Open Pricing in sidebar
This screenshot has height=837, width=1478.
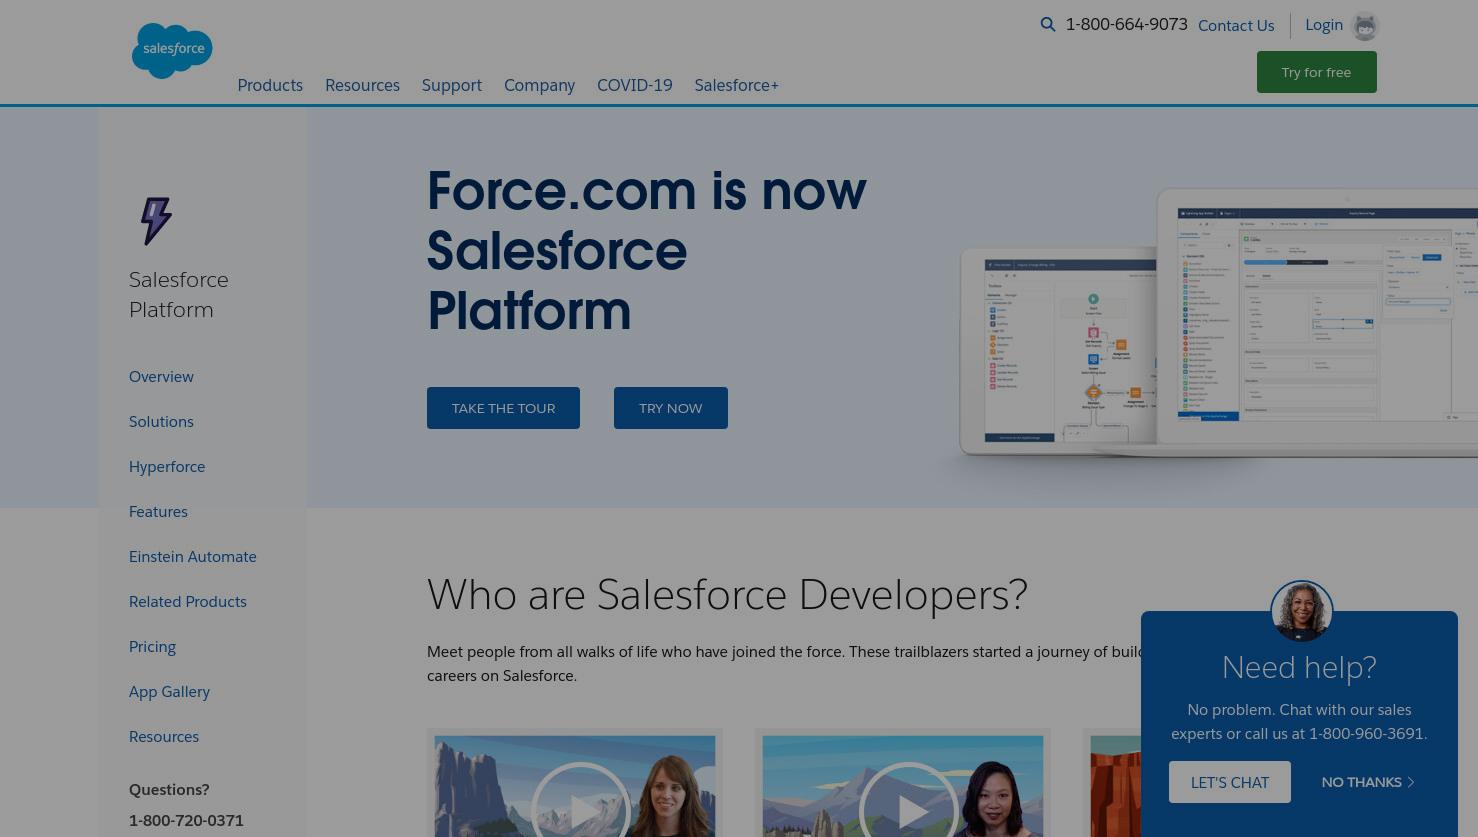152,646
